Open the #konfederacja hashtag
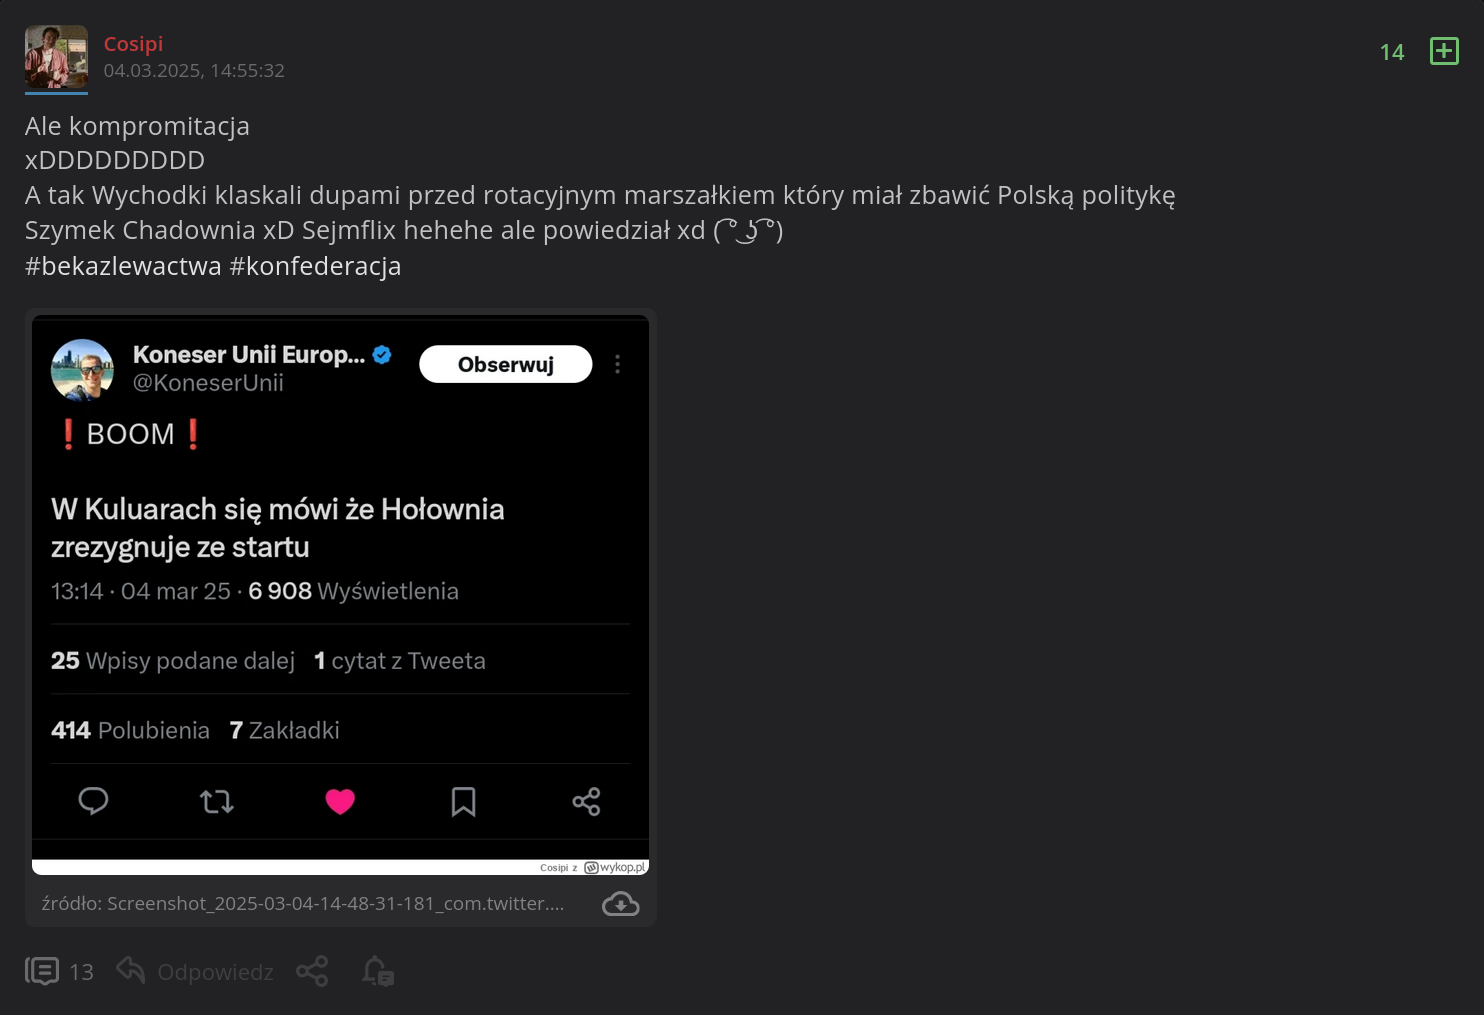Screen dimensions: 1484x1015 (315, 266)
